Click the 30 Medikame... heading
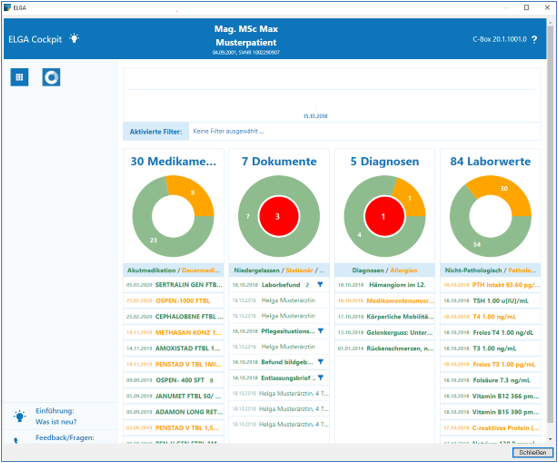The height and width of the screenshot is (463, 558). pyautogui.click(x=173, y=161)
